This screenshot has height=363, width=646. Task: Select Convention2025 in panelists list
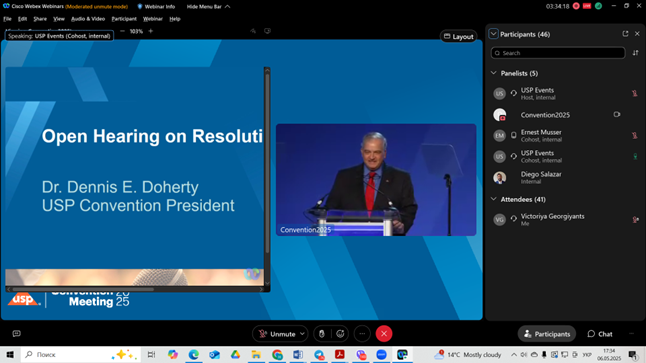[x=564, y=115]
